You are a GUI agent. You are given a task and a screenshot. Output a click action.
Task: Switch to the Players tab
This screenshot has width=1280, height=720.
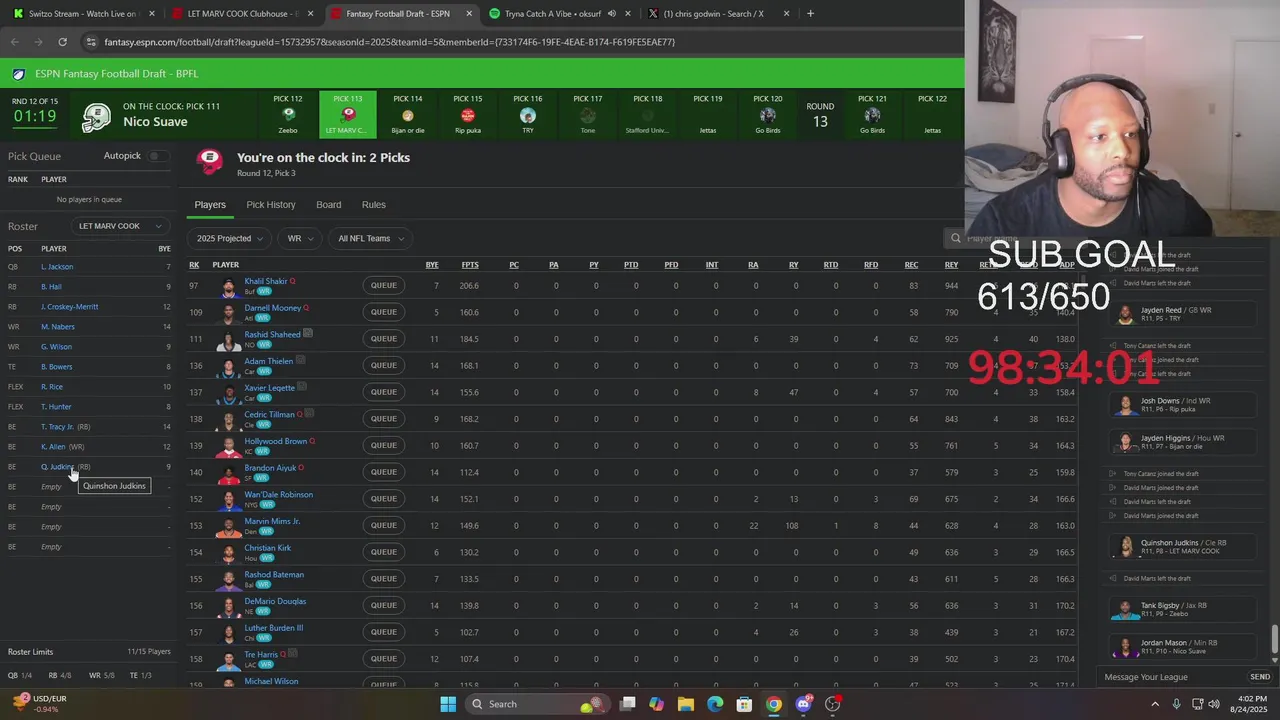click(x=210, y=205)
